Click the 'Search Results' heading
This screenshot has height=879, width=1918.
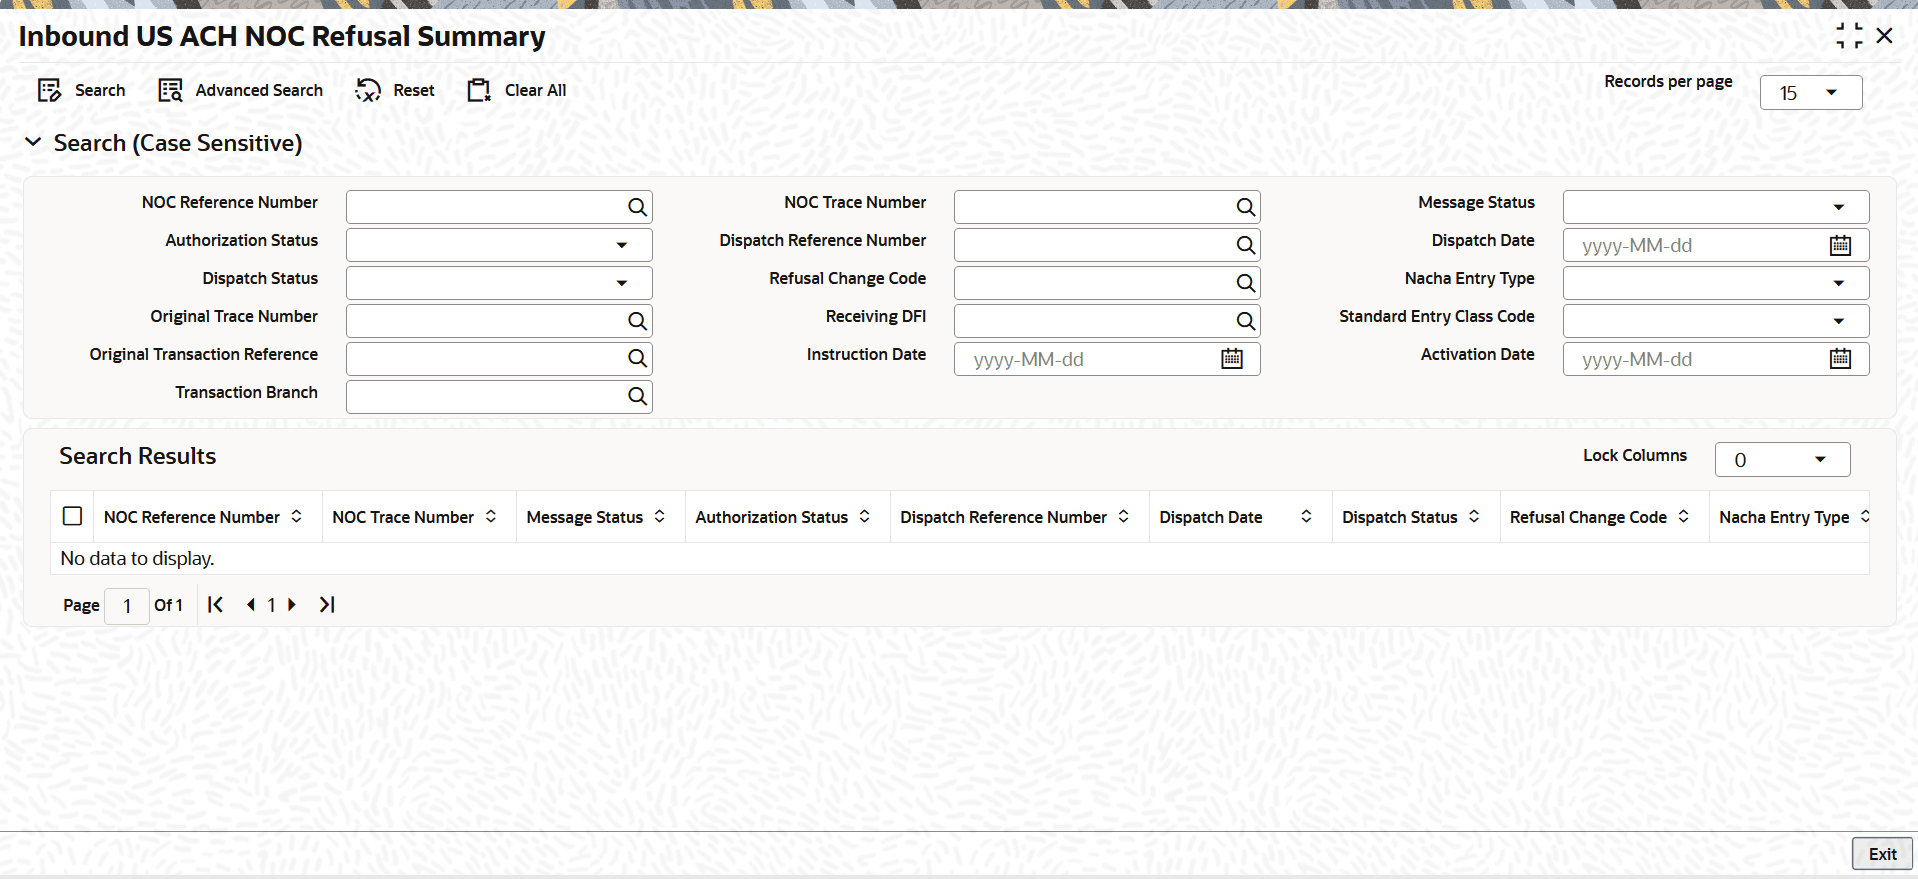[138, 456]
